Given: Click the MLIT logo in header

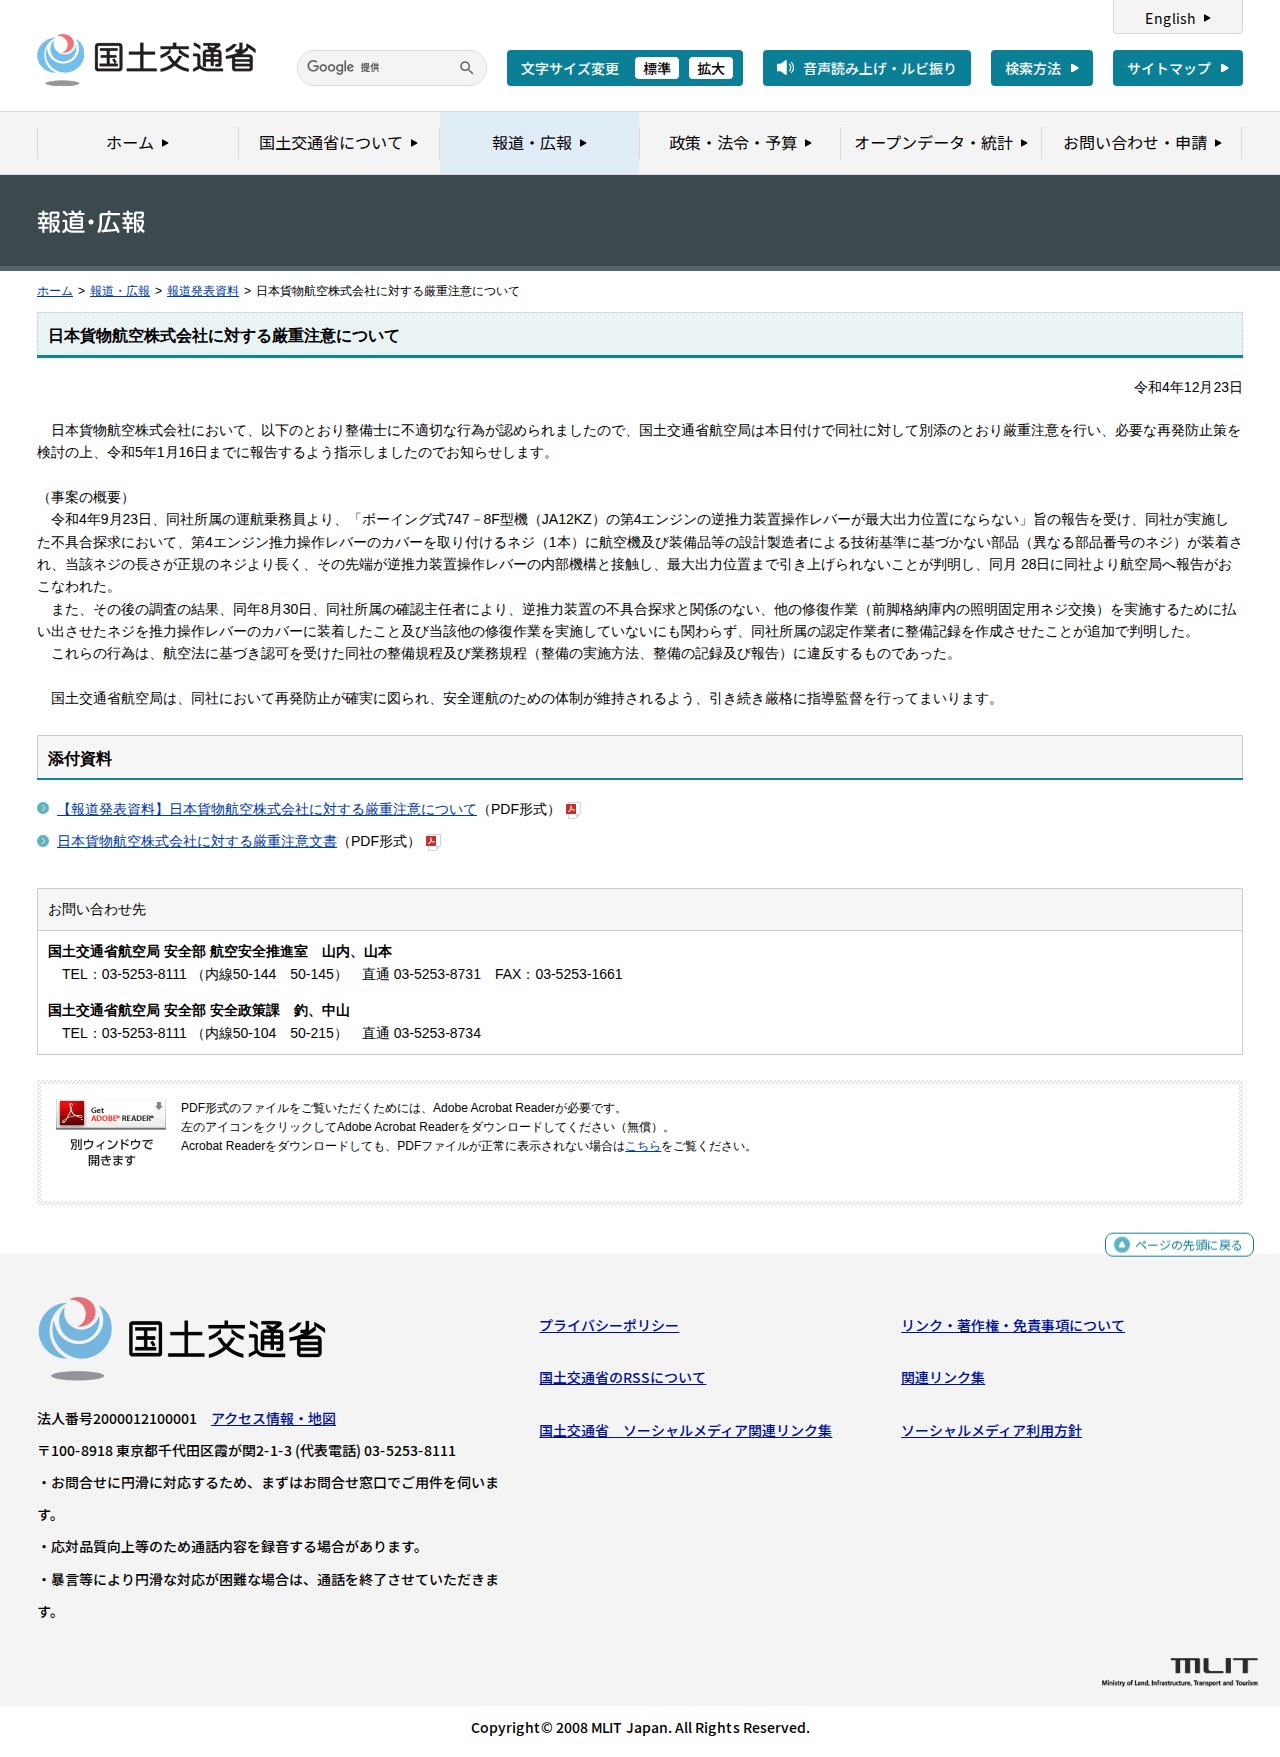Looking at the screenshot, I should click(x=147, y=59).
